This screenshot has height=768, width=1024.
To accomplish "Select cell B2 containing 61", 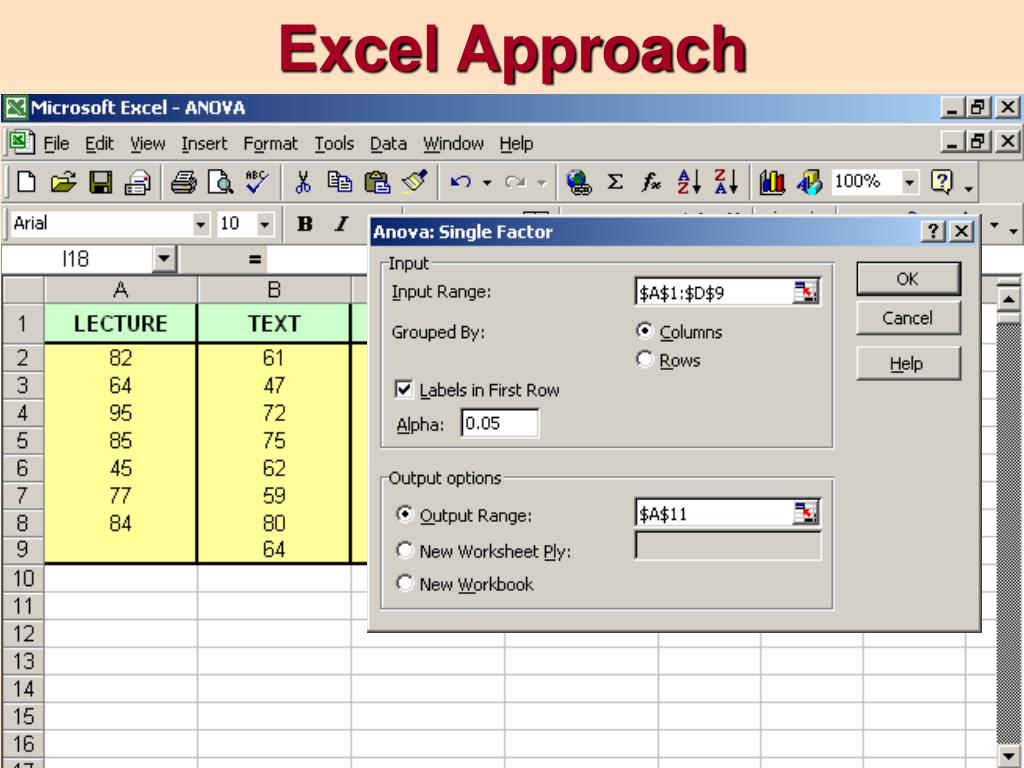I will (x=274, y=358).
